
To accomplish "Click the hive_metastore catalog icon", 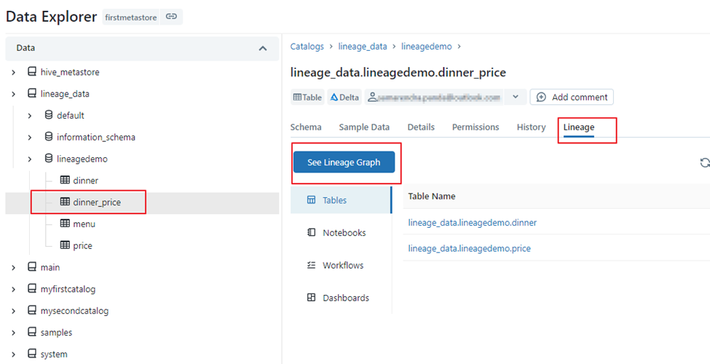I will 32,72.
